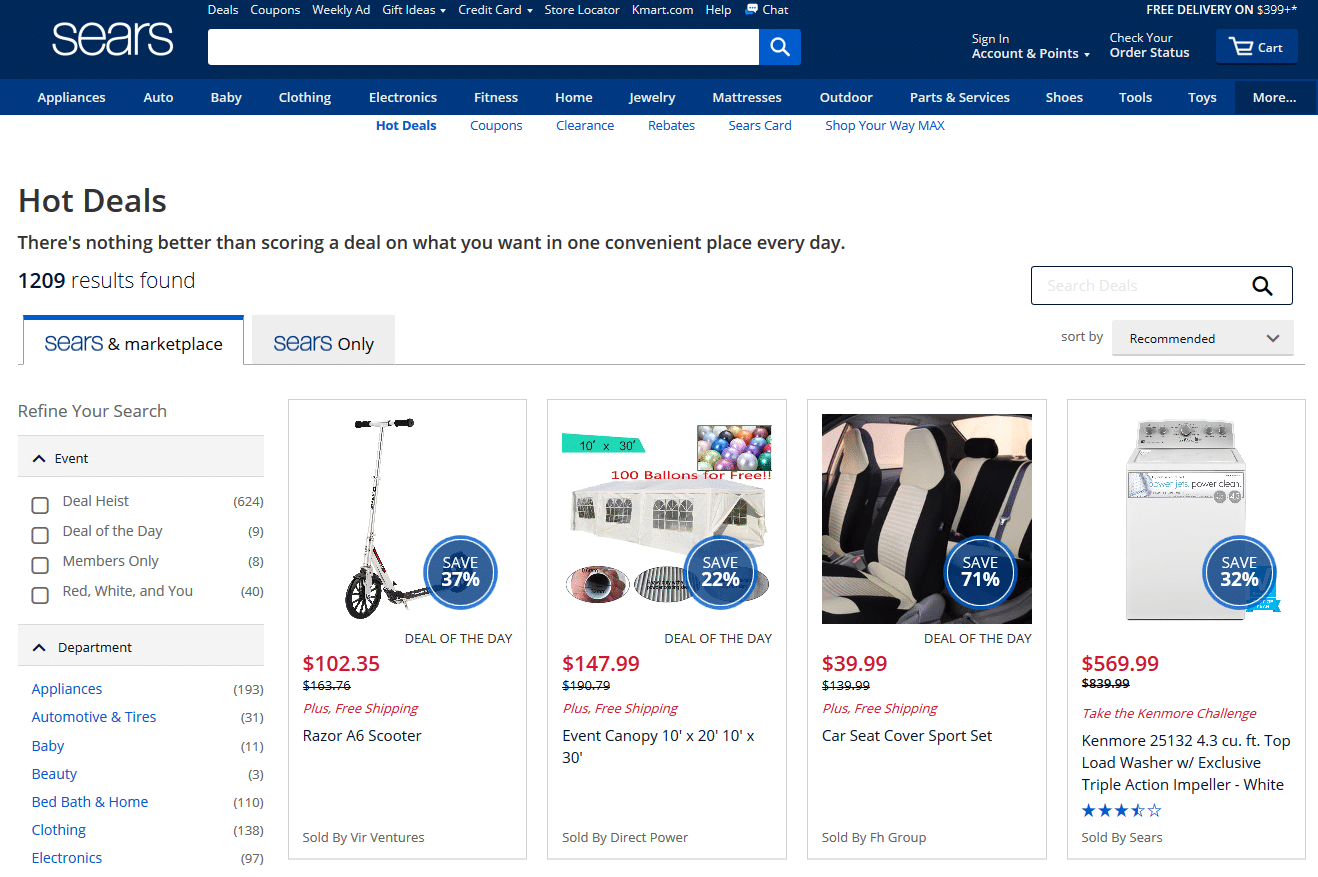Click the Chat bubble icon
This screenshot has height=877, width=1318.
pyautogui.click(x=752, y=10)
